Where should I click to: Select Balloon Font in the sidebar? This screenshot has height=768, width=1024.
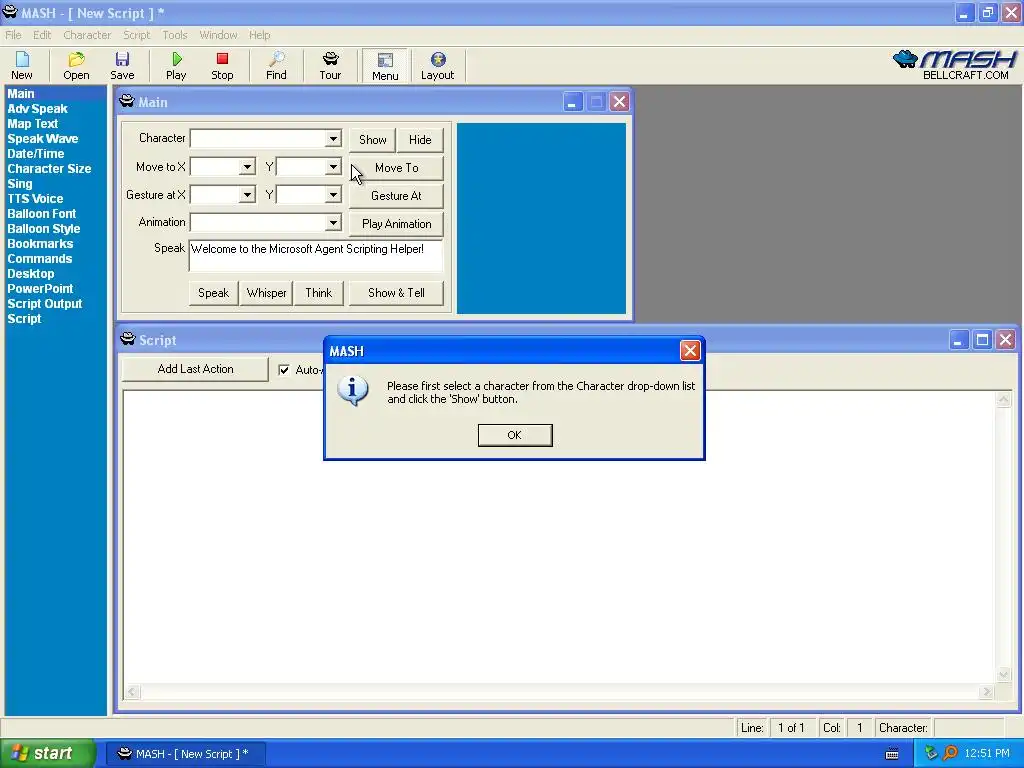click(x=42, y=214)
